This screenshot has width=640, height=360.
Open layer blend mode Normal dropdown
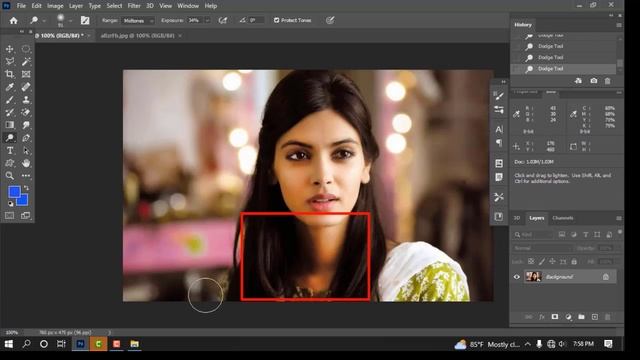pos(542,248)
